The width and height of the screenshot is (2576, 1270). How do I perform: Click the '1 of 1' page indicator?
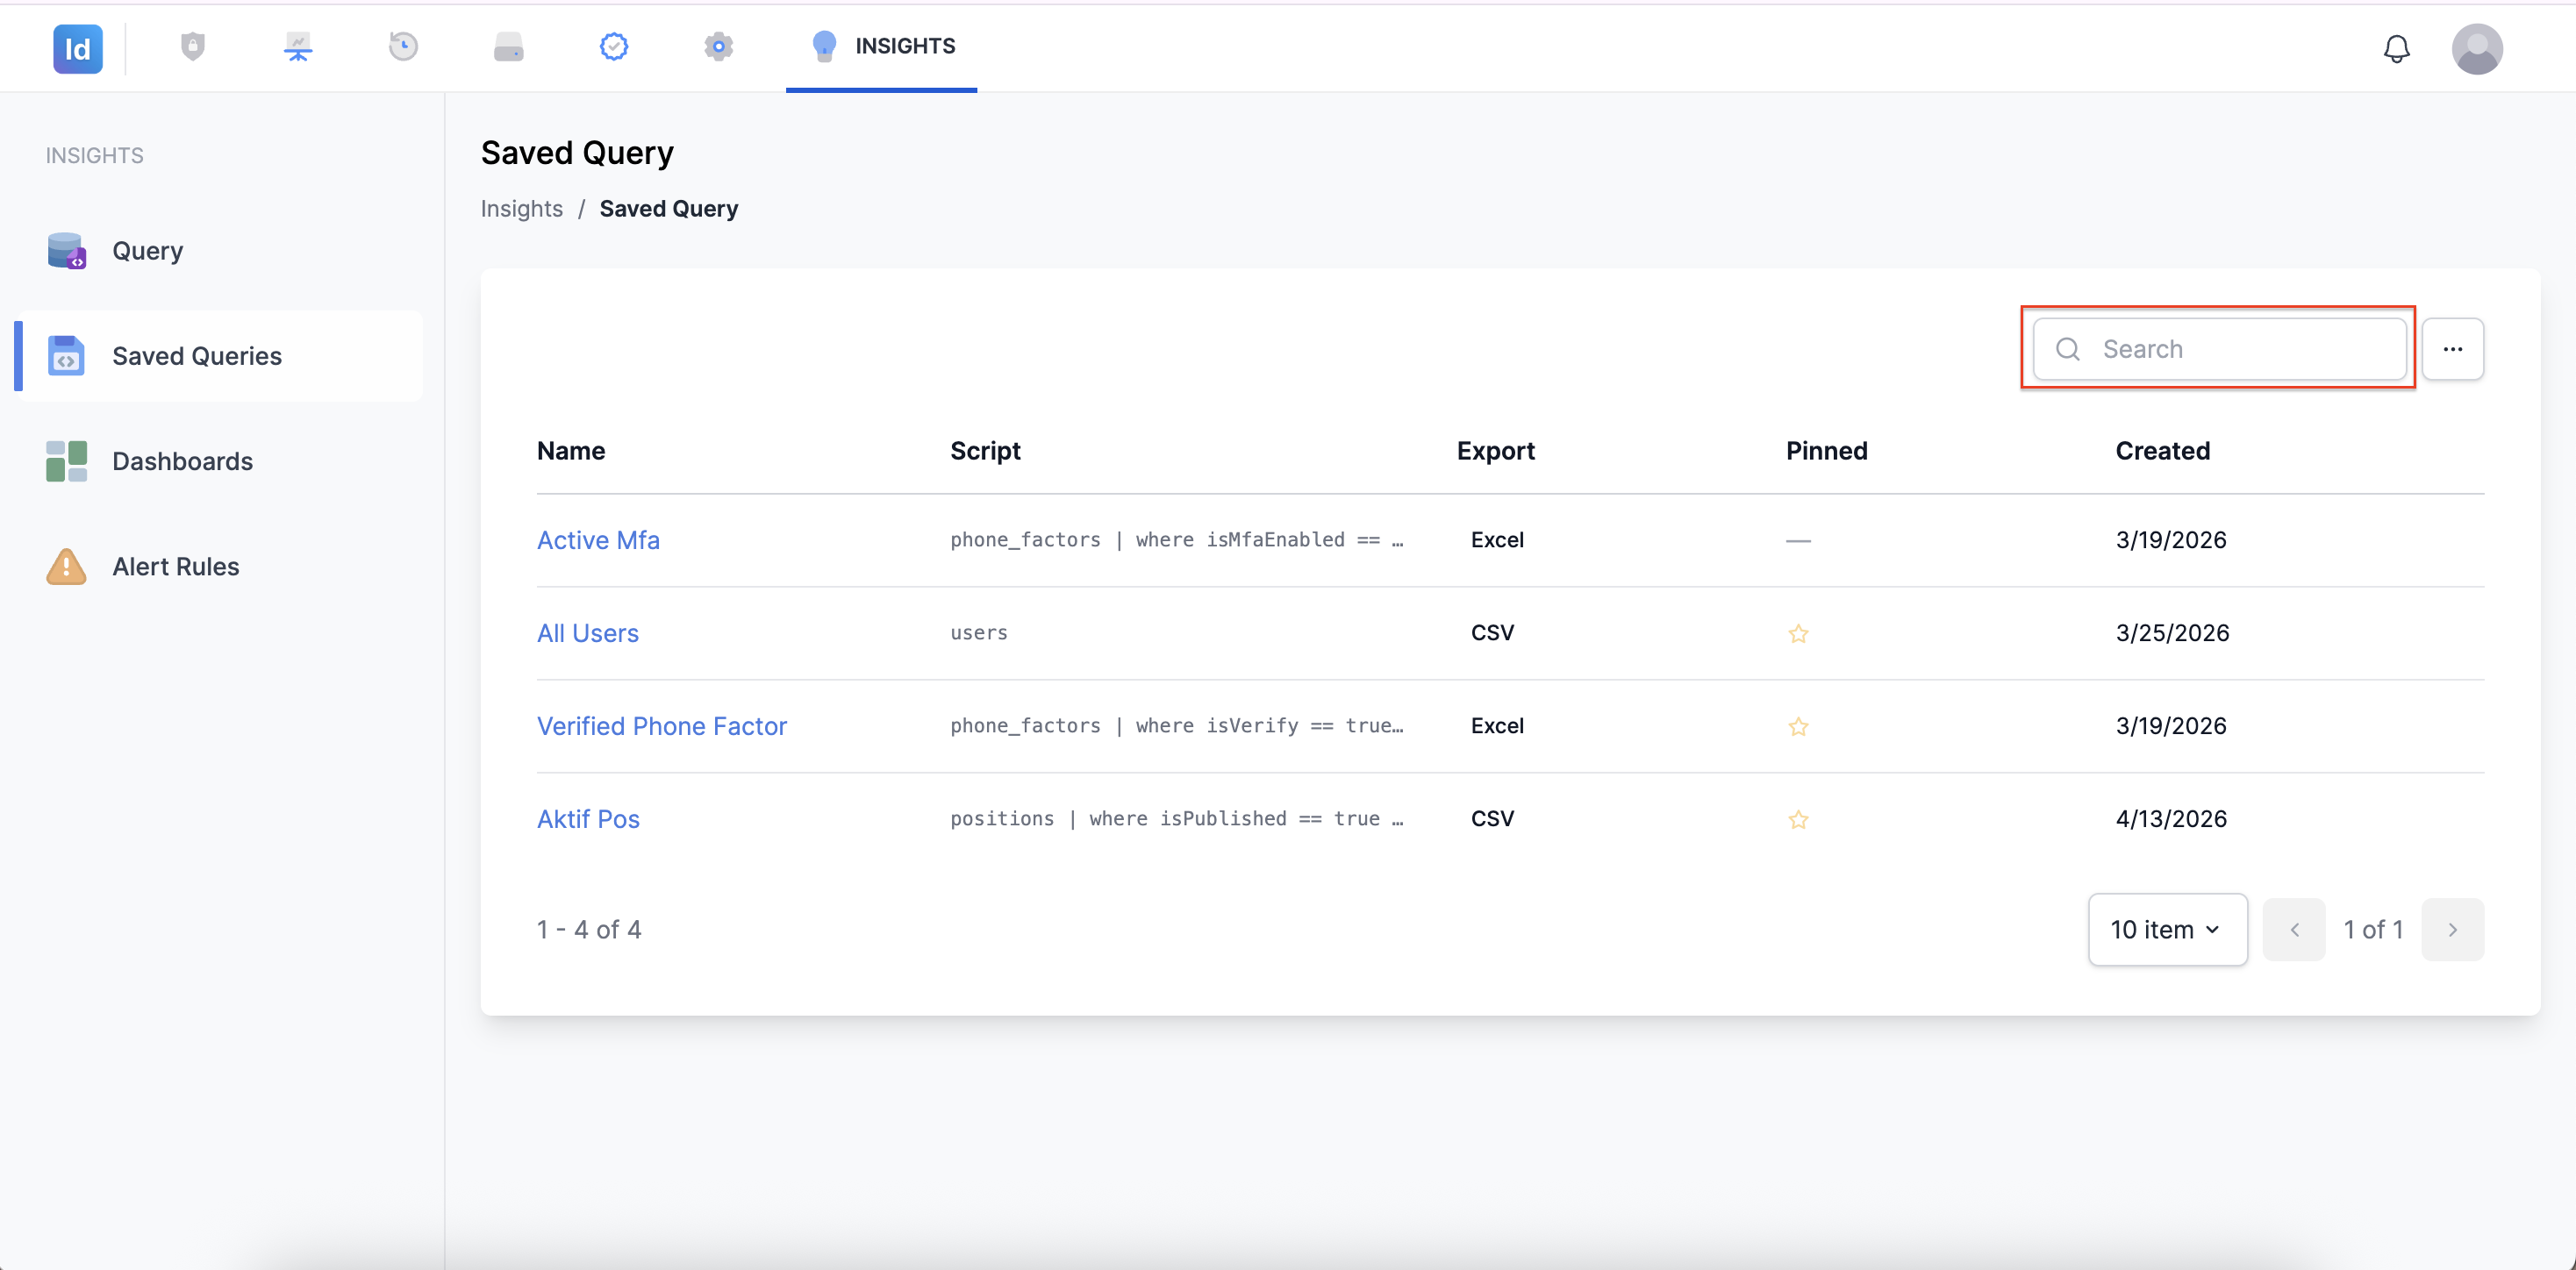(x=2373, y=929)
